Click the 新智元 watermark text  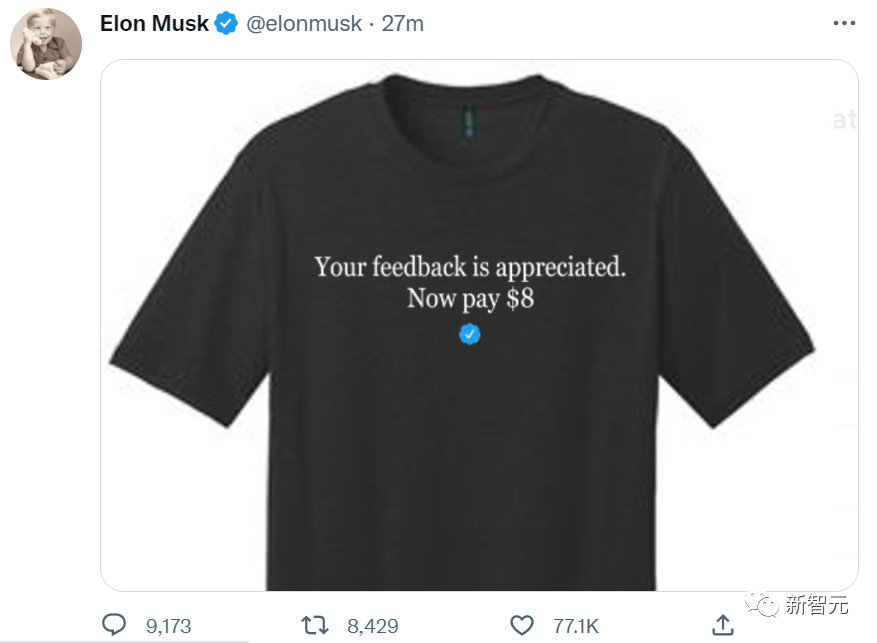click(x=816, y=604)
